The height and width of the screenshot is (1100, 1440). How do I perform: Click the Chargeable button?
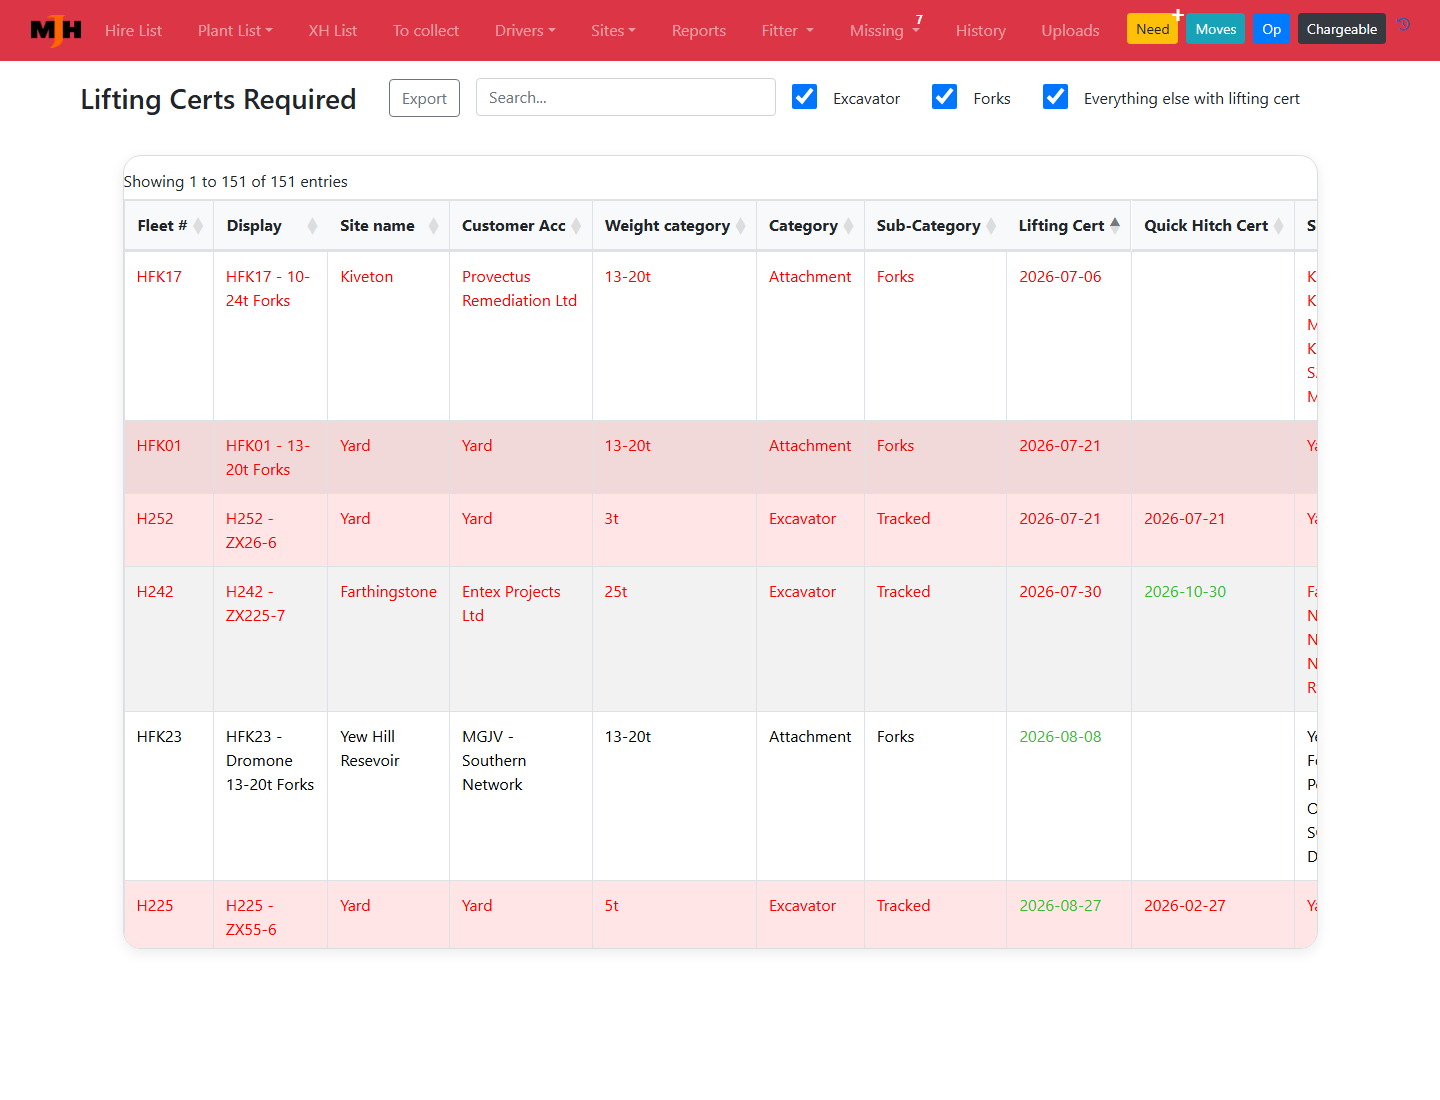tap(1342, 29)
